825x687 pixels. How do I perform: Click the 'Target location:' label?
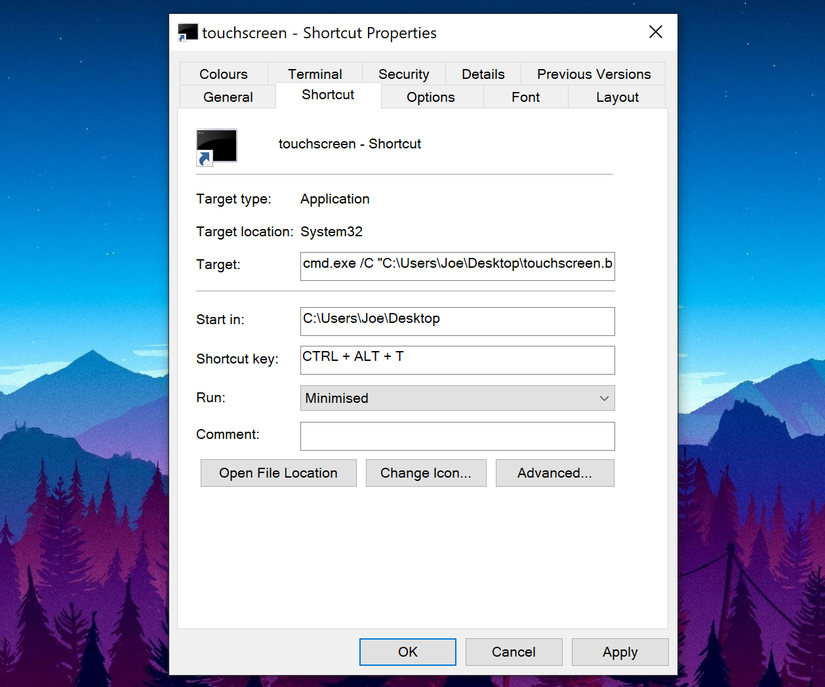click(245, 231)
